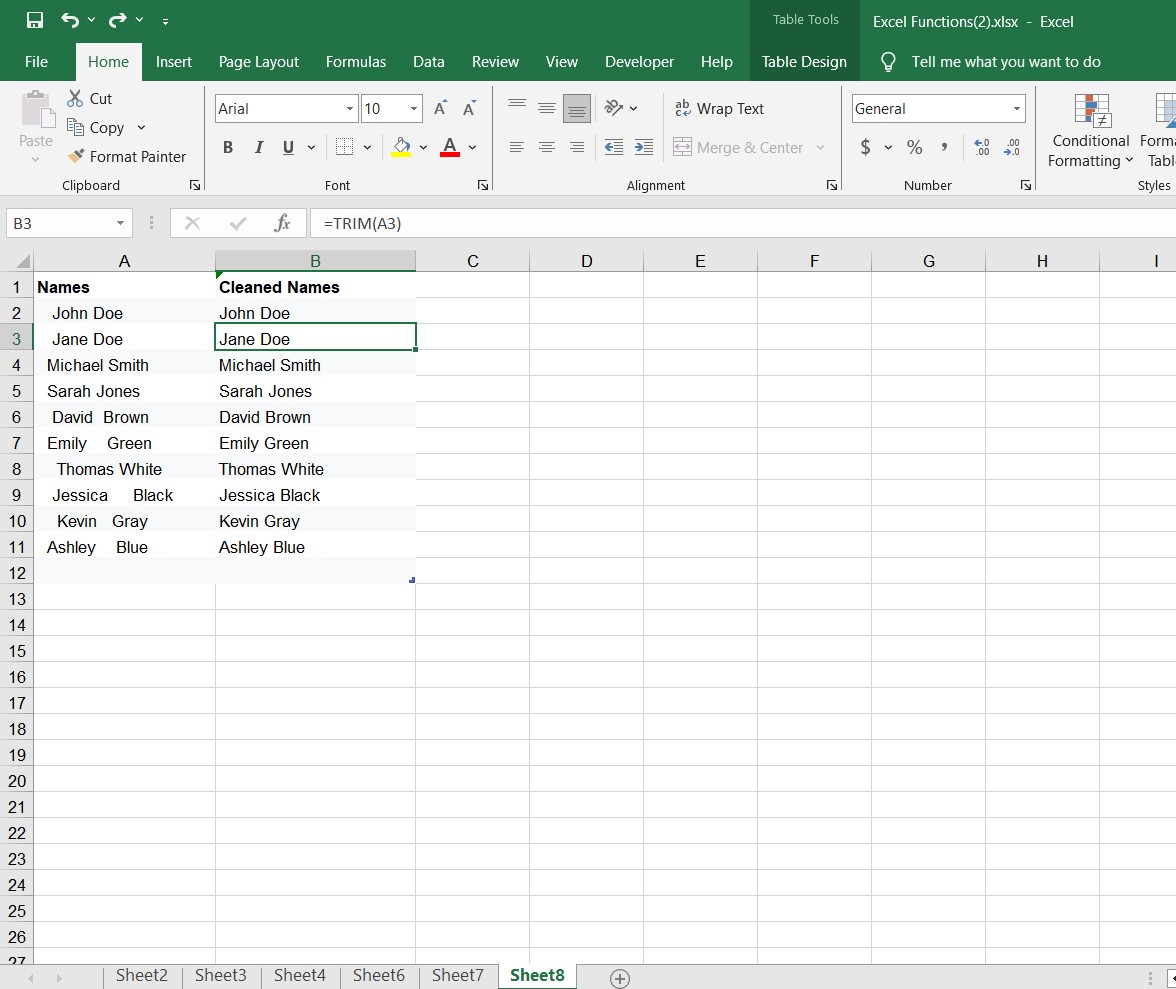
Task: Expand the Arial font name combo box
Action: click(350, 109)
